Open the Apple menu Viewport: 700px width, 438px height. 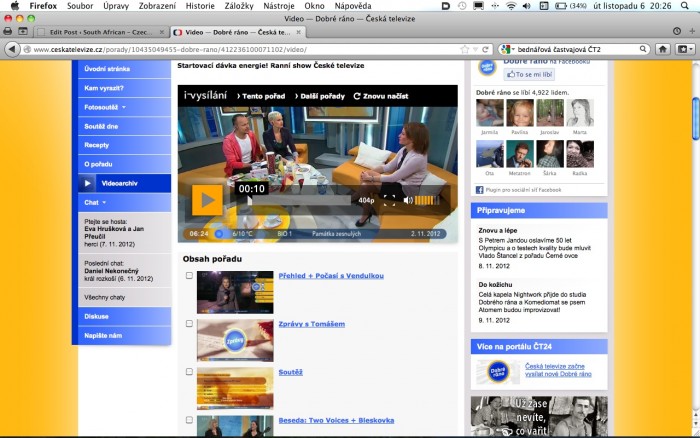click(x=15, y=6)
